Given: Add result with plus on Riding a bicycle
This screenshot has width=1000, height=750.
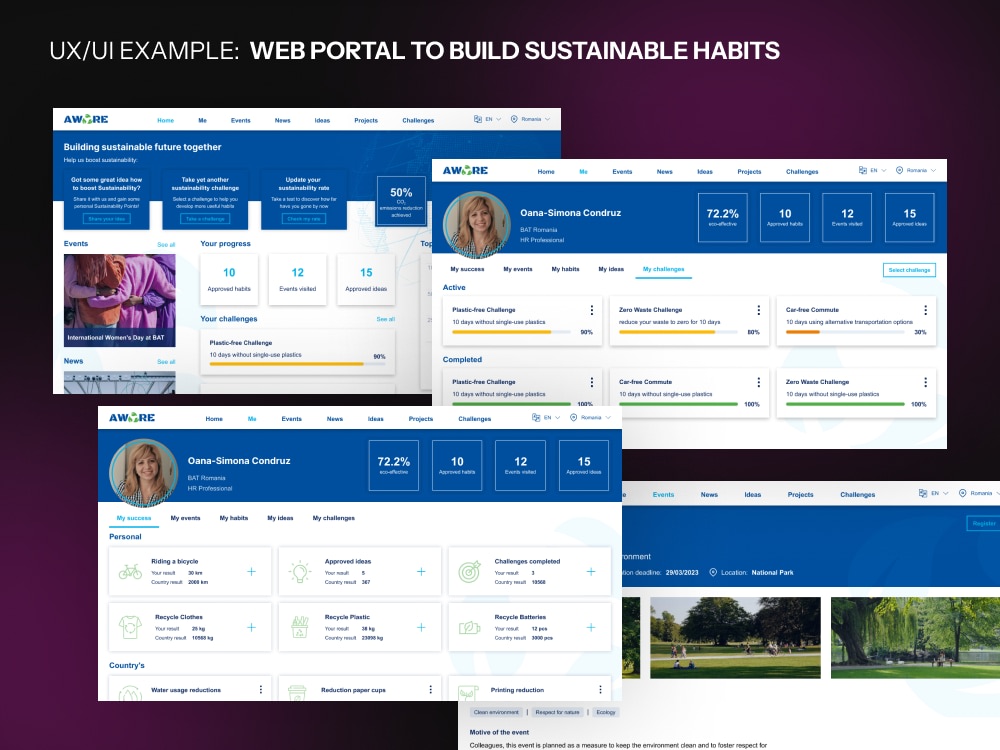Looking at the screenshot, I should click(251, 572).
